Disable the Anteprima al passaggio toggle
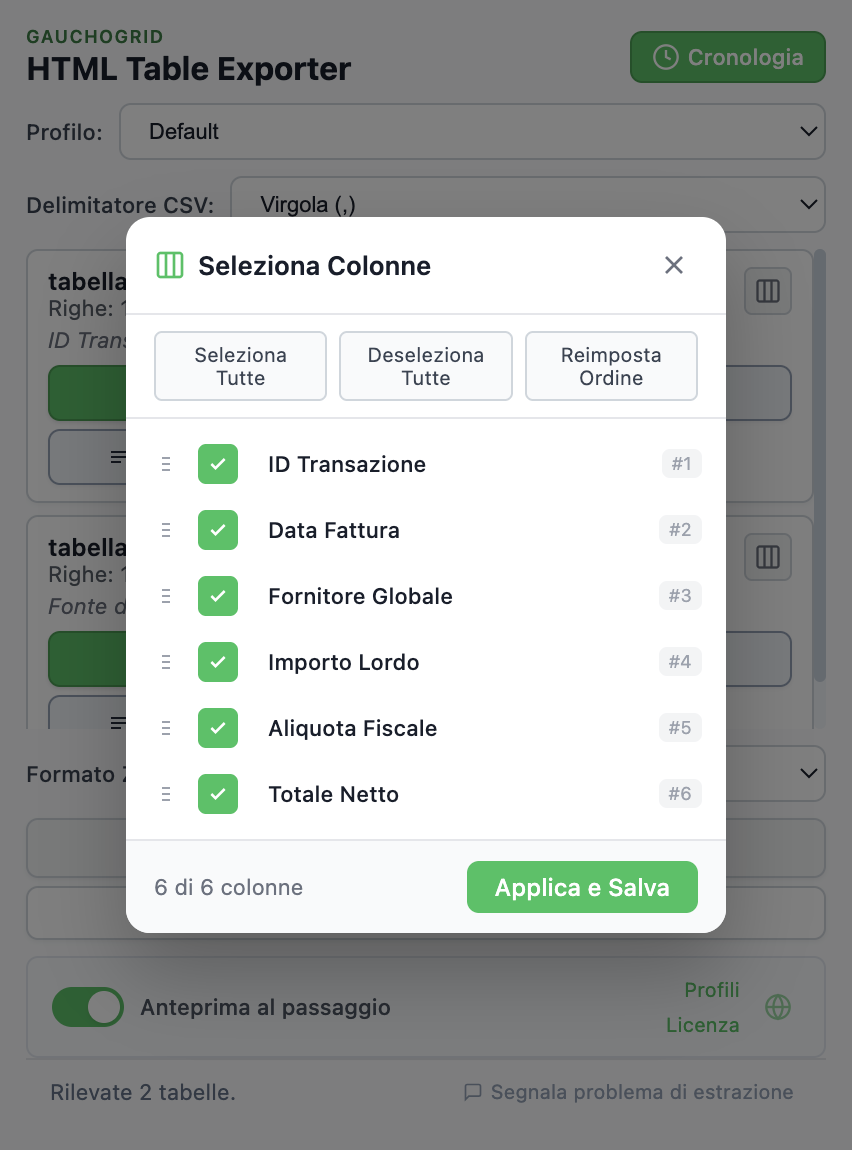Viewport: 852px width, 1150px height. click(88, 1007)
